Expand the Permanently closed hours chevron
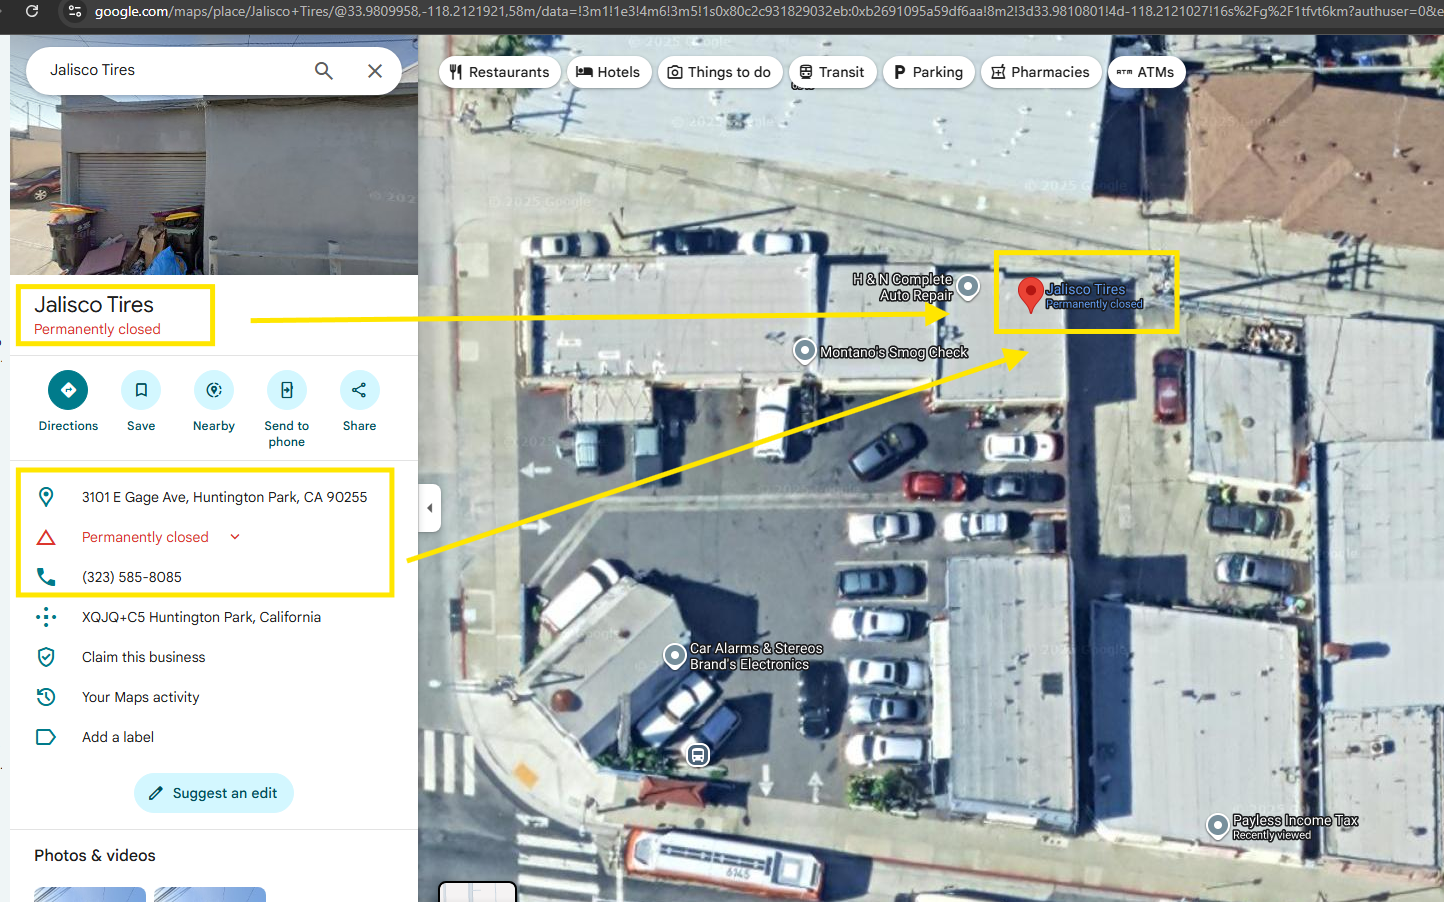This screenshot has height=902, width=1444. click(x=235, y=537)
